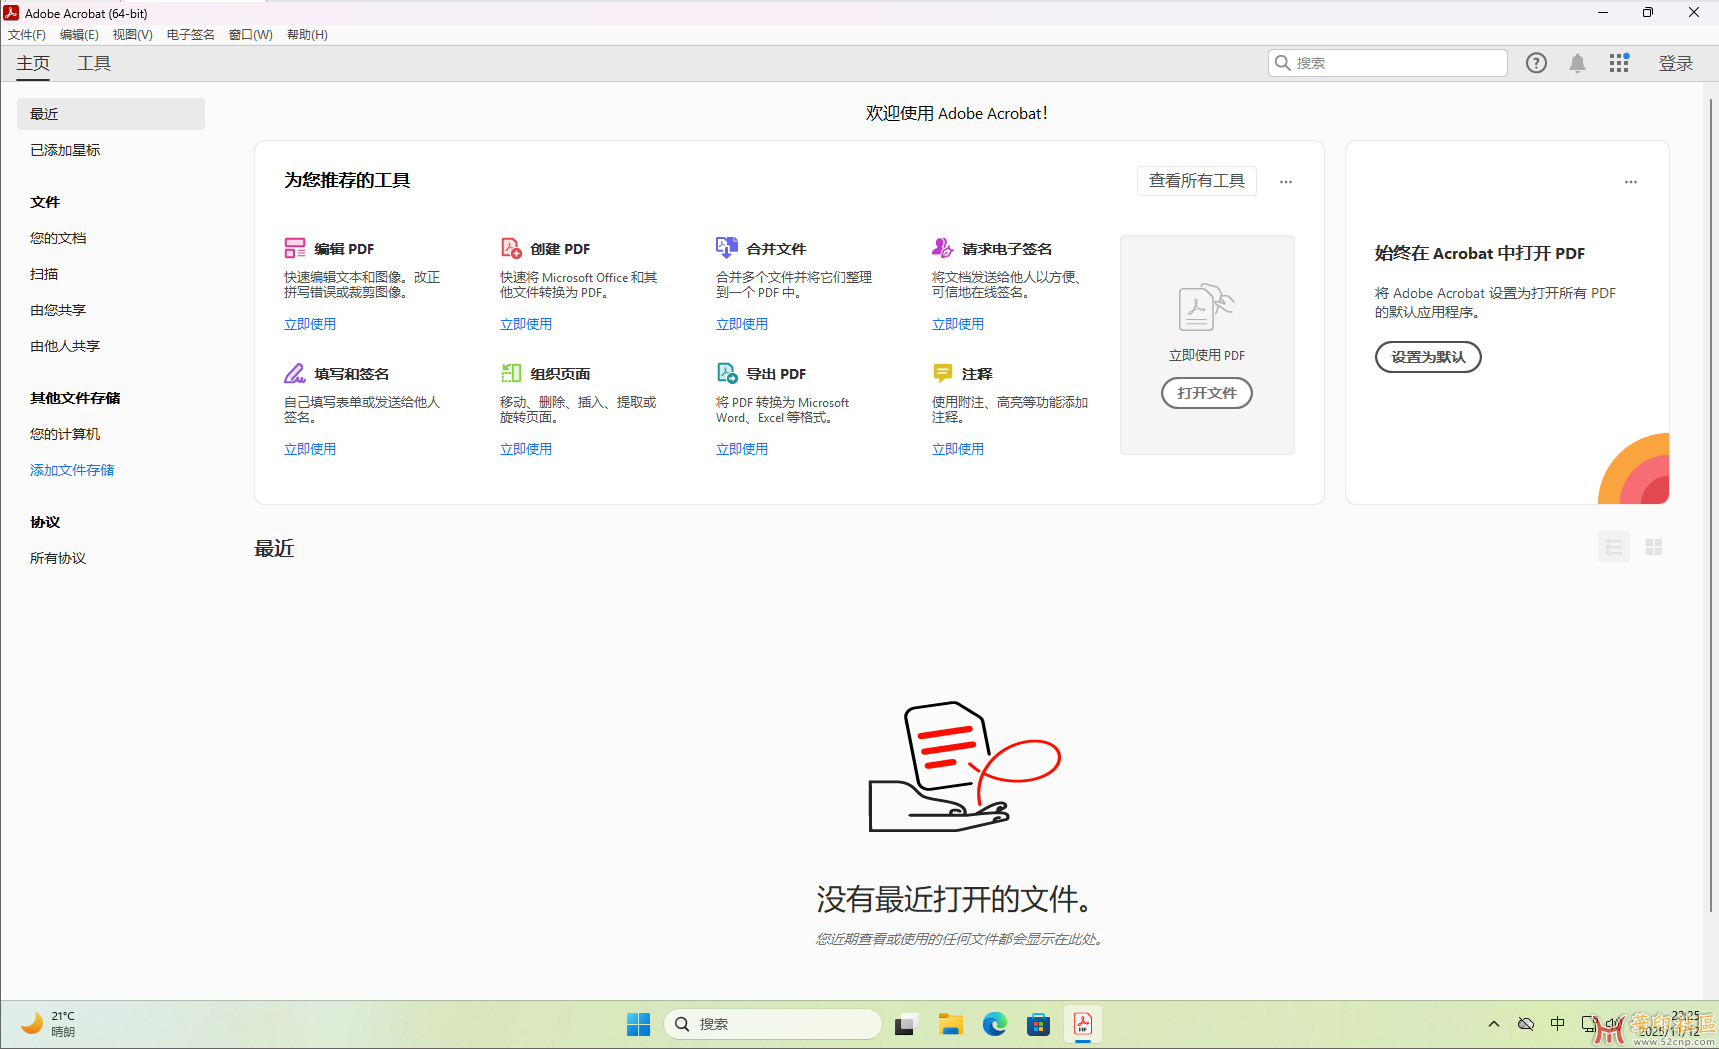Open the notifications bell icon
Viewport: 1719px width, 1049px height.
tap(1578, 62)
